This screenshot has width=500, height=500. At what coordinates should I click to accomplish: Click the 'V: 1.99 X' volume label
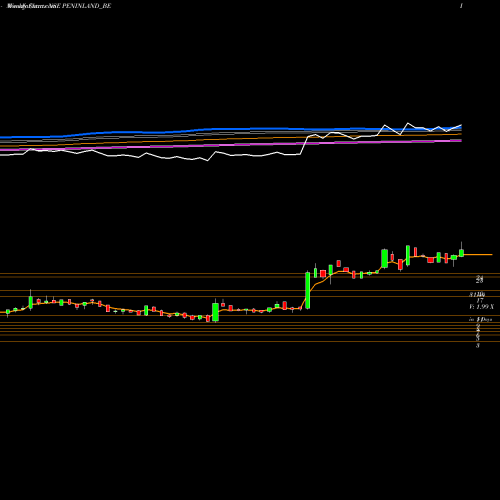click(x=482, y=306)
